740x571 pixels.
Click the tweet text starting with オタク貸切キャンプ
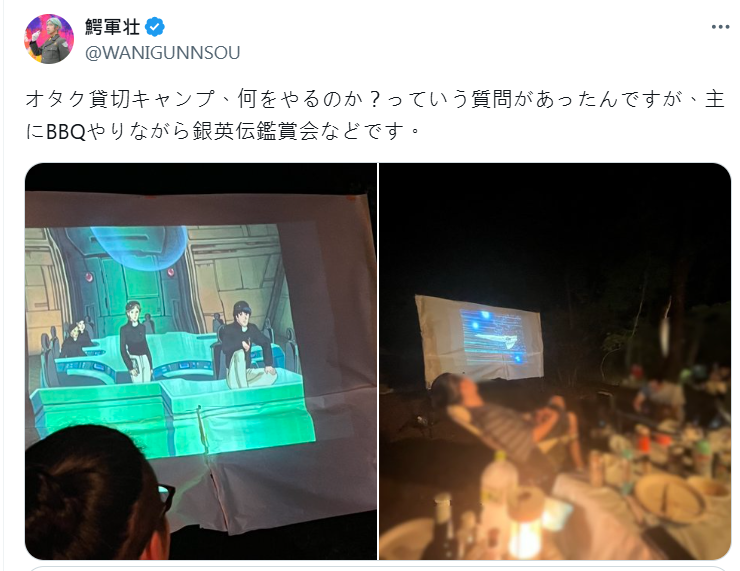pyautogui.click(x=375, y=115)
